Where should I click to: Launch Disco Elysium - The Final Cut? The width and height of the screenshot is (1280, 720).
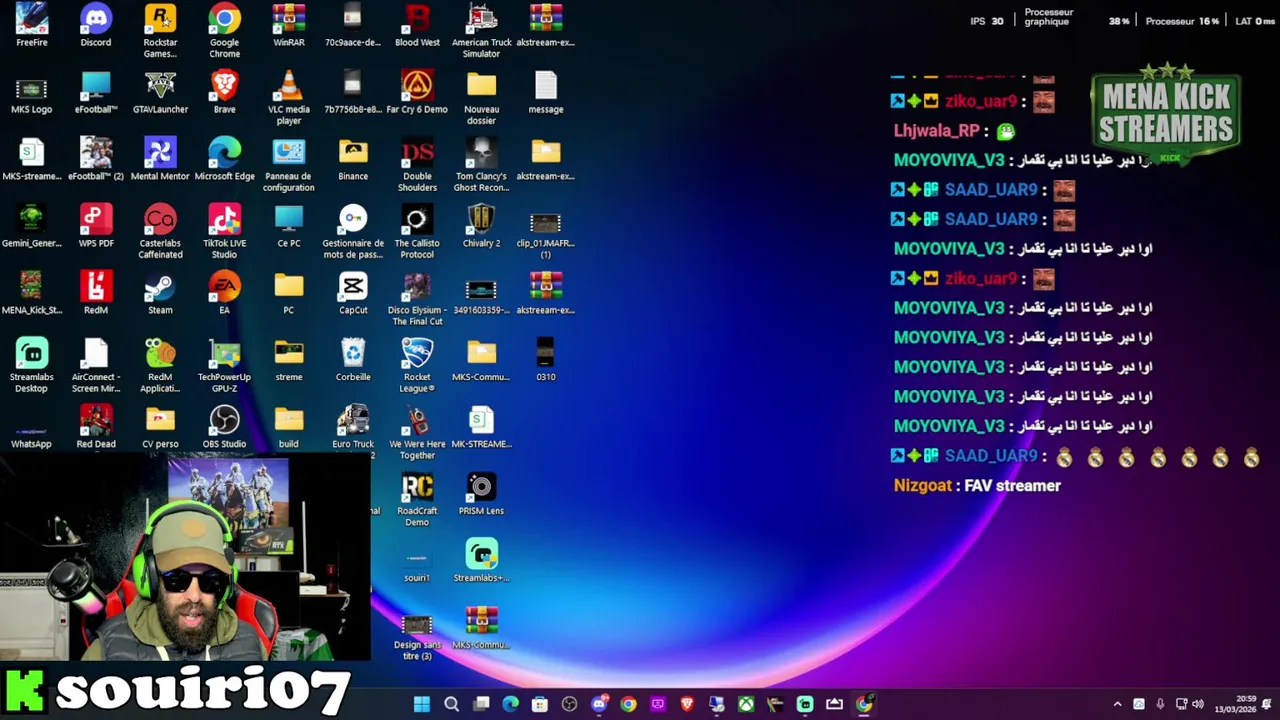pyautogui.click(x=417, y=298)
